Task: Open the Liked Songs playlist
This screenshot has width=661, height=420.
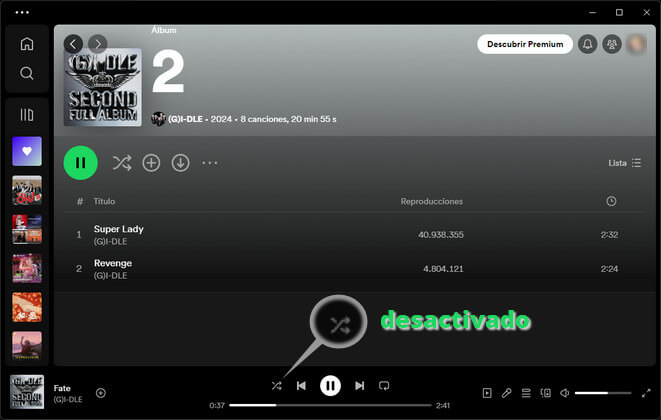Action: tap(27, 151)
